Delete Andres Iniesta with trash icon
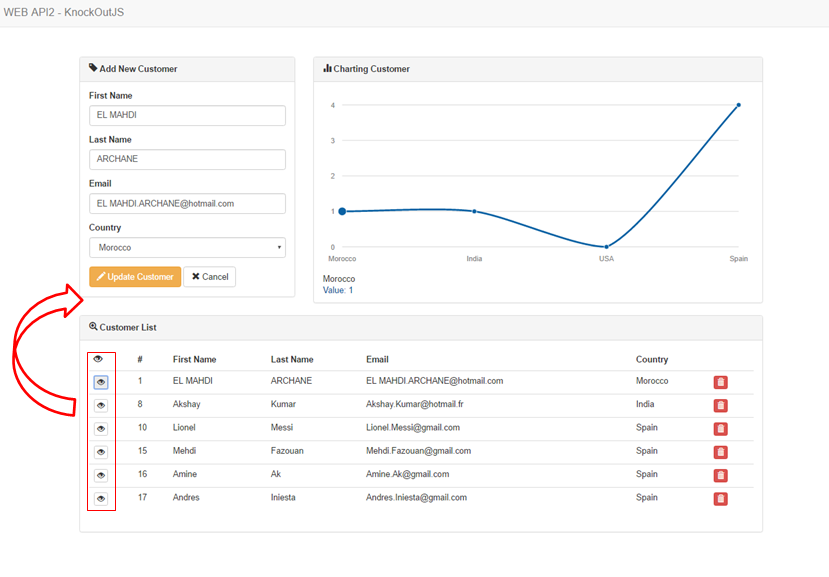This screenshot has height=577, width=829. [720, 498]
